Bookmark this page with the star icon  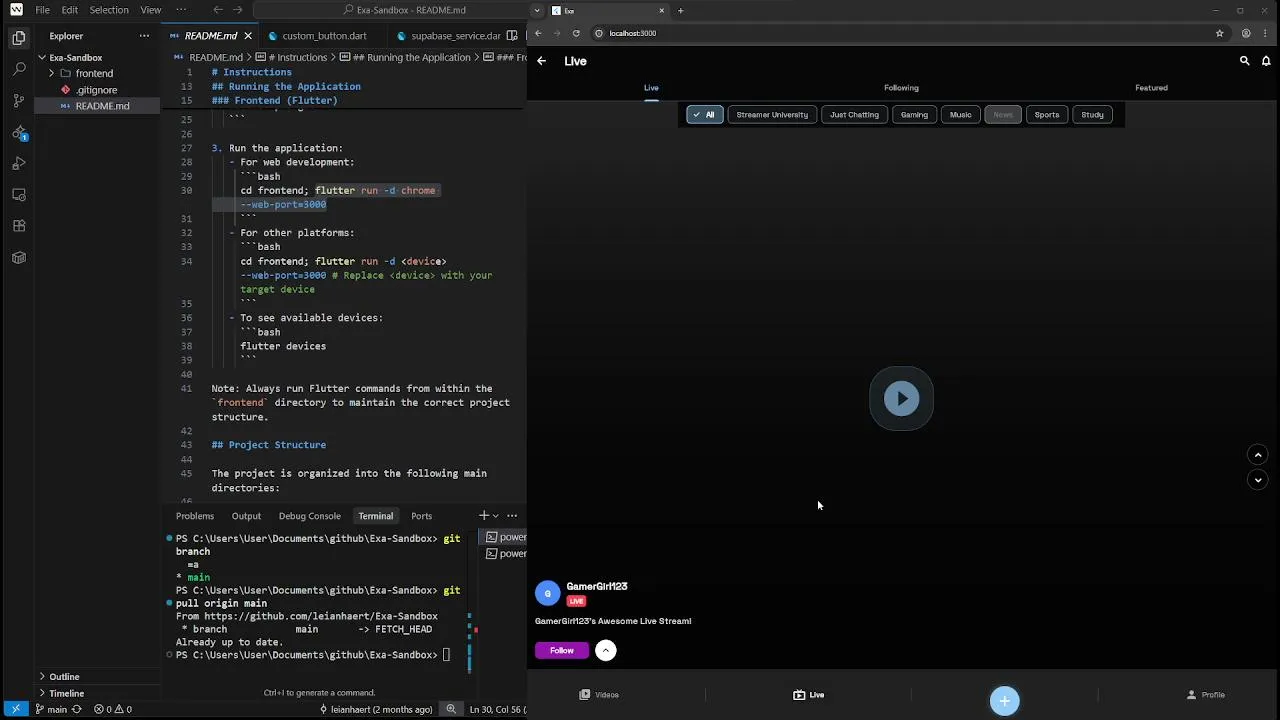click(x=1220, y=33)
